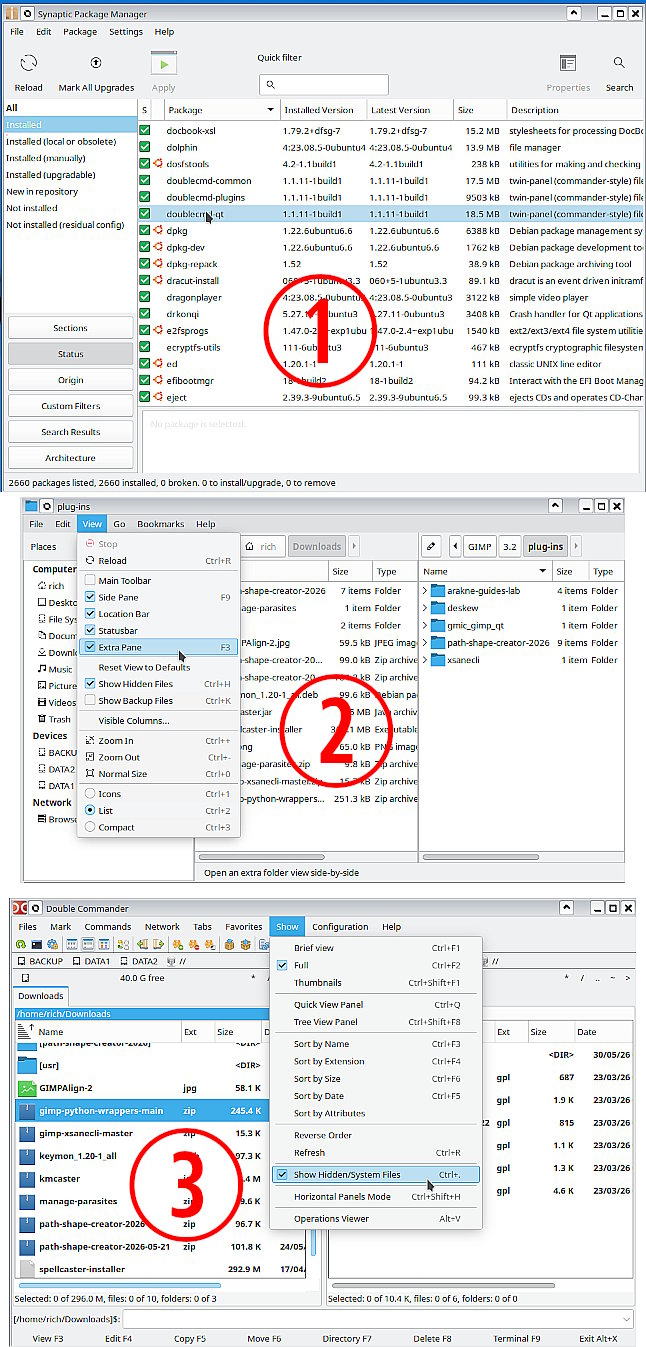646x1347 pixels.
Task: Click GIMPAlign-2 jpg file icon
Action: pyautogui.click(x=28, y=1087)
